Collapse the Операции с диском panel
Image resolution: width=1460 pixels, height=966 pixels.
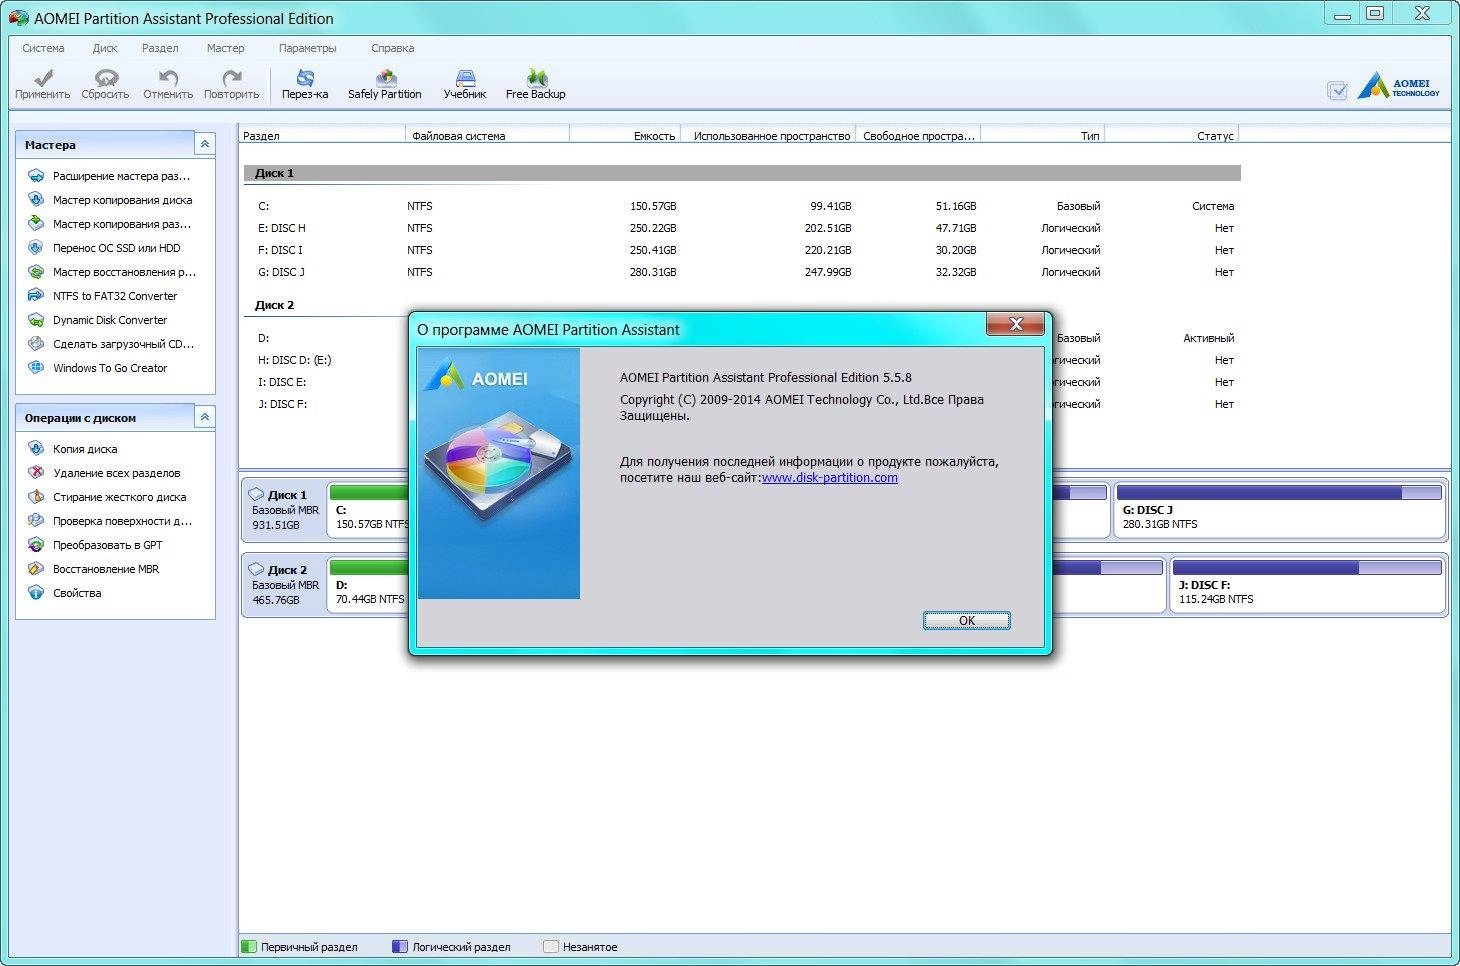click(205, 417)
